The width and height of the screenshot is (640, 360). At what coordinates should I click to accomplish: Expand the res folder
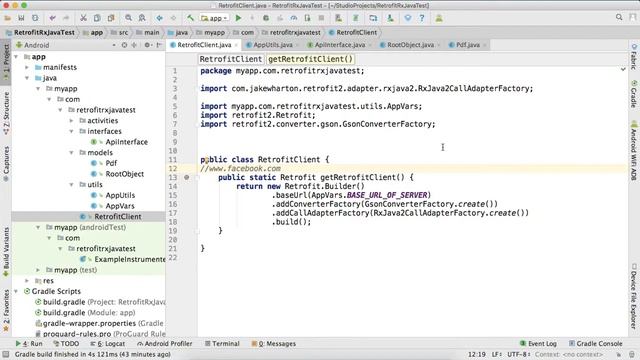tap(27, 280)
